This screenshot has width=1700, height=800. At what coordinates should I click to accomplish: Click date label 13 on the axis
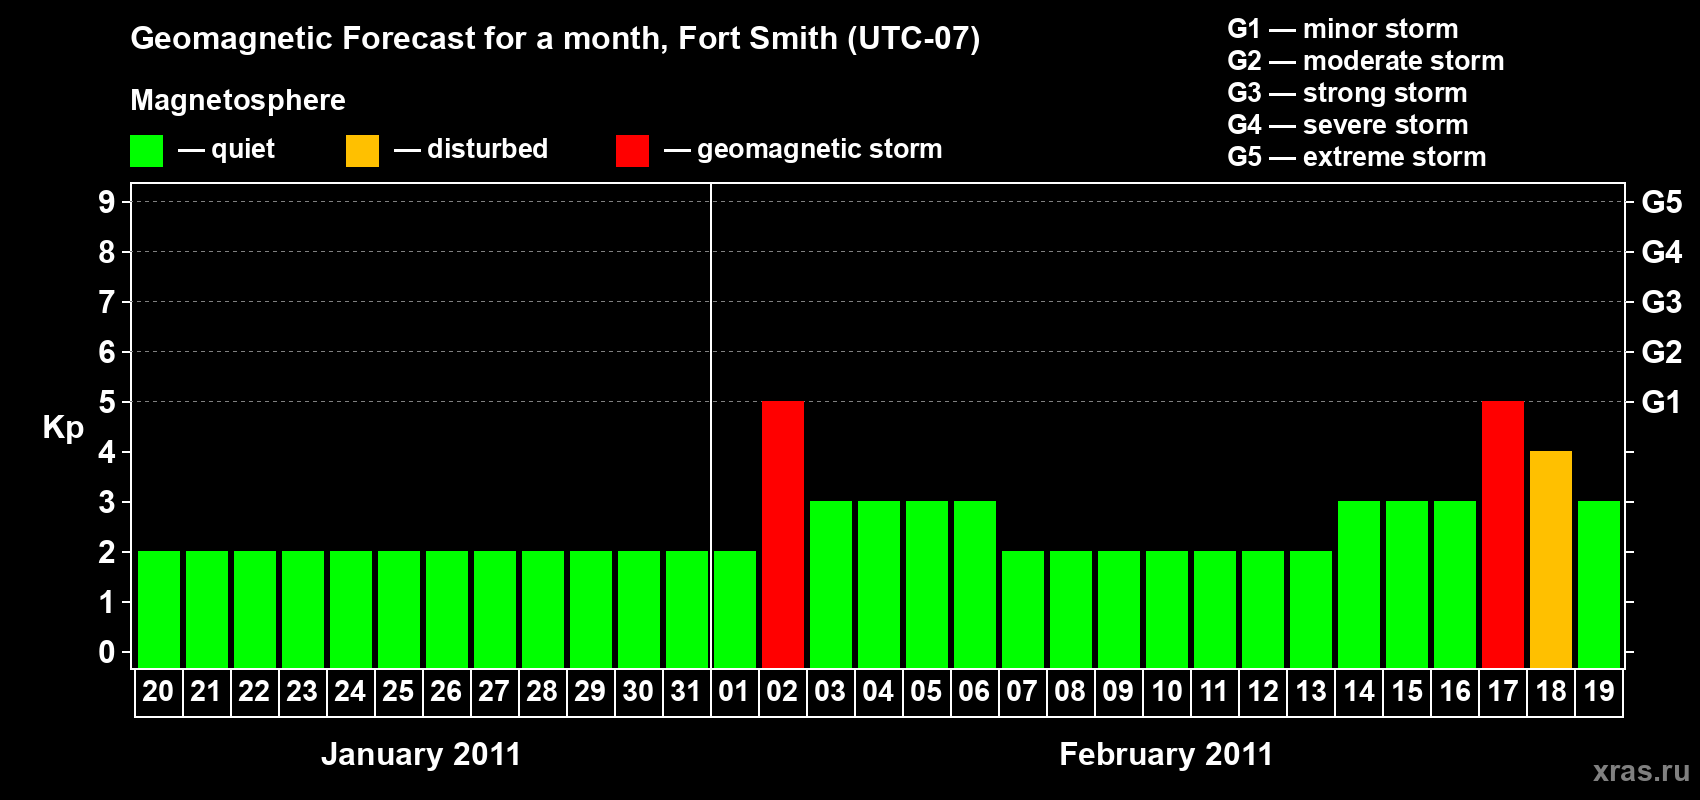[1311, 691]
